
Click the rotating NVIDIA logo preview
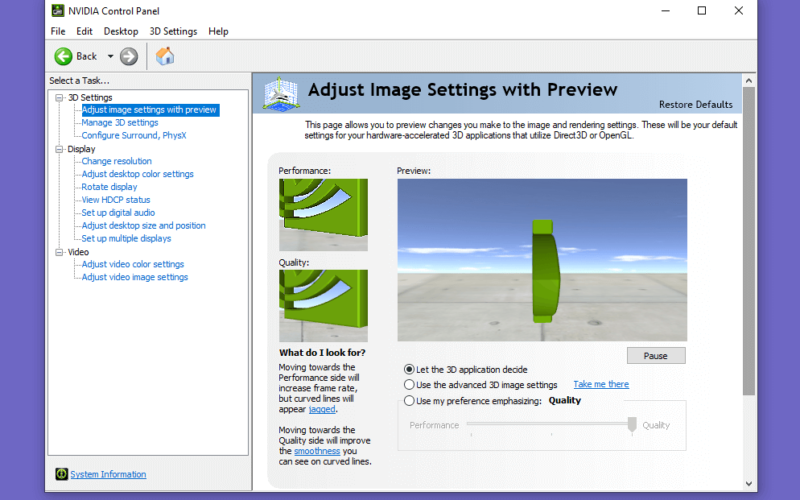coord(542,260)
